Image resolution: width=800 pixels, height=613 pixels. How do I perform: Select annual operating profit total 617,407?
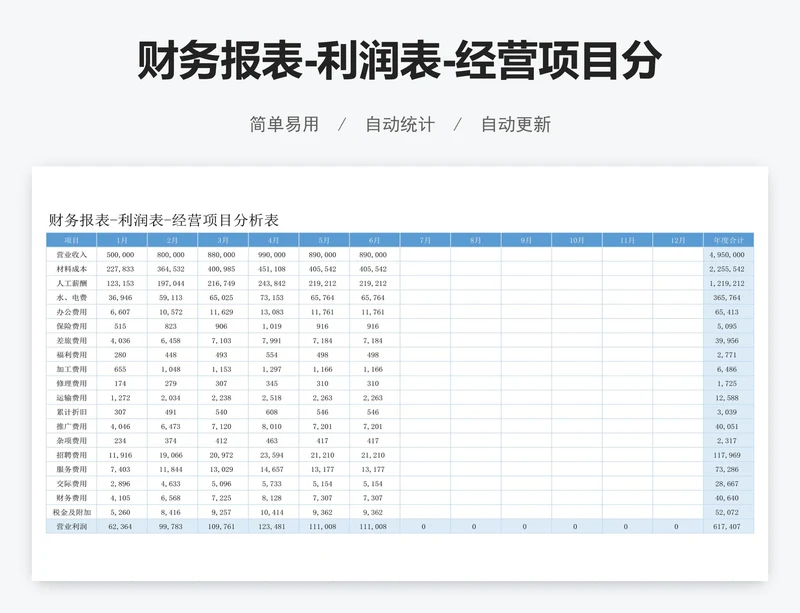coord(727,526)
